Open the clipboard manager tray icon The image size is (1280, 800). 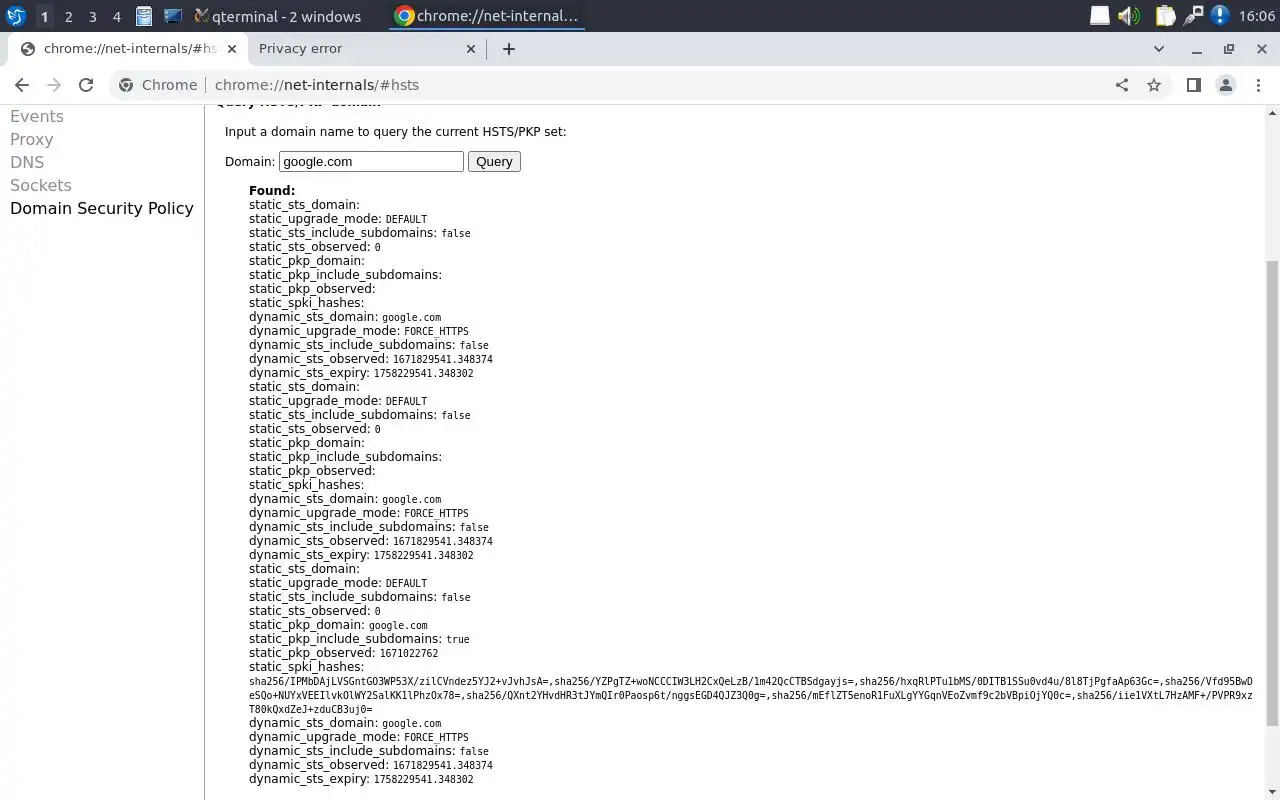(x=1165, y=16)
